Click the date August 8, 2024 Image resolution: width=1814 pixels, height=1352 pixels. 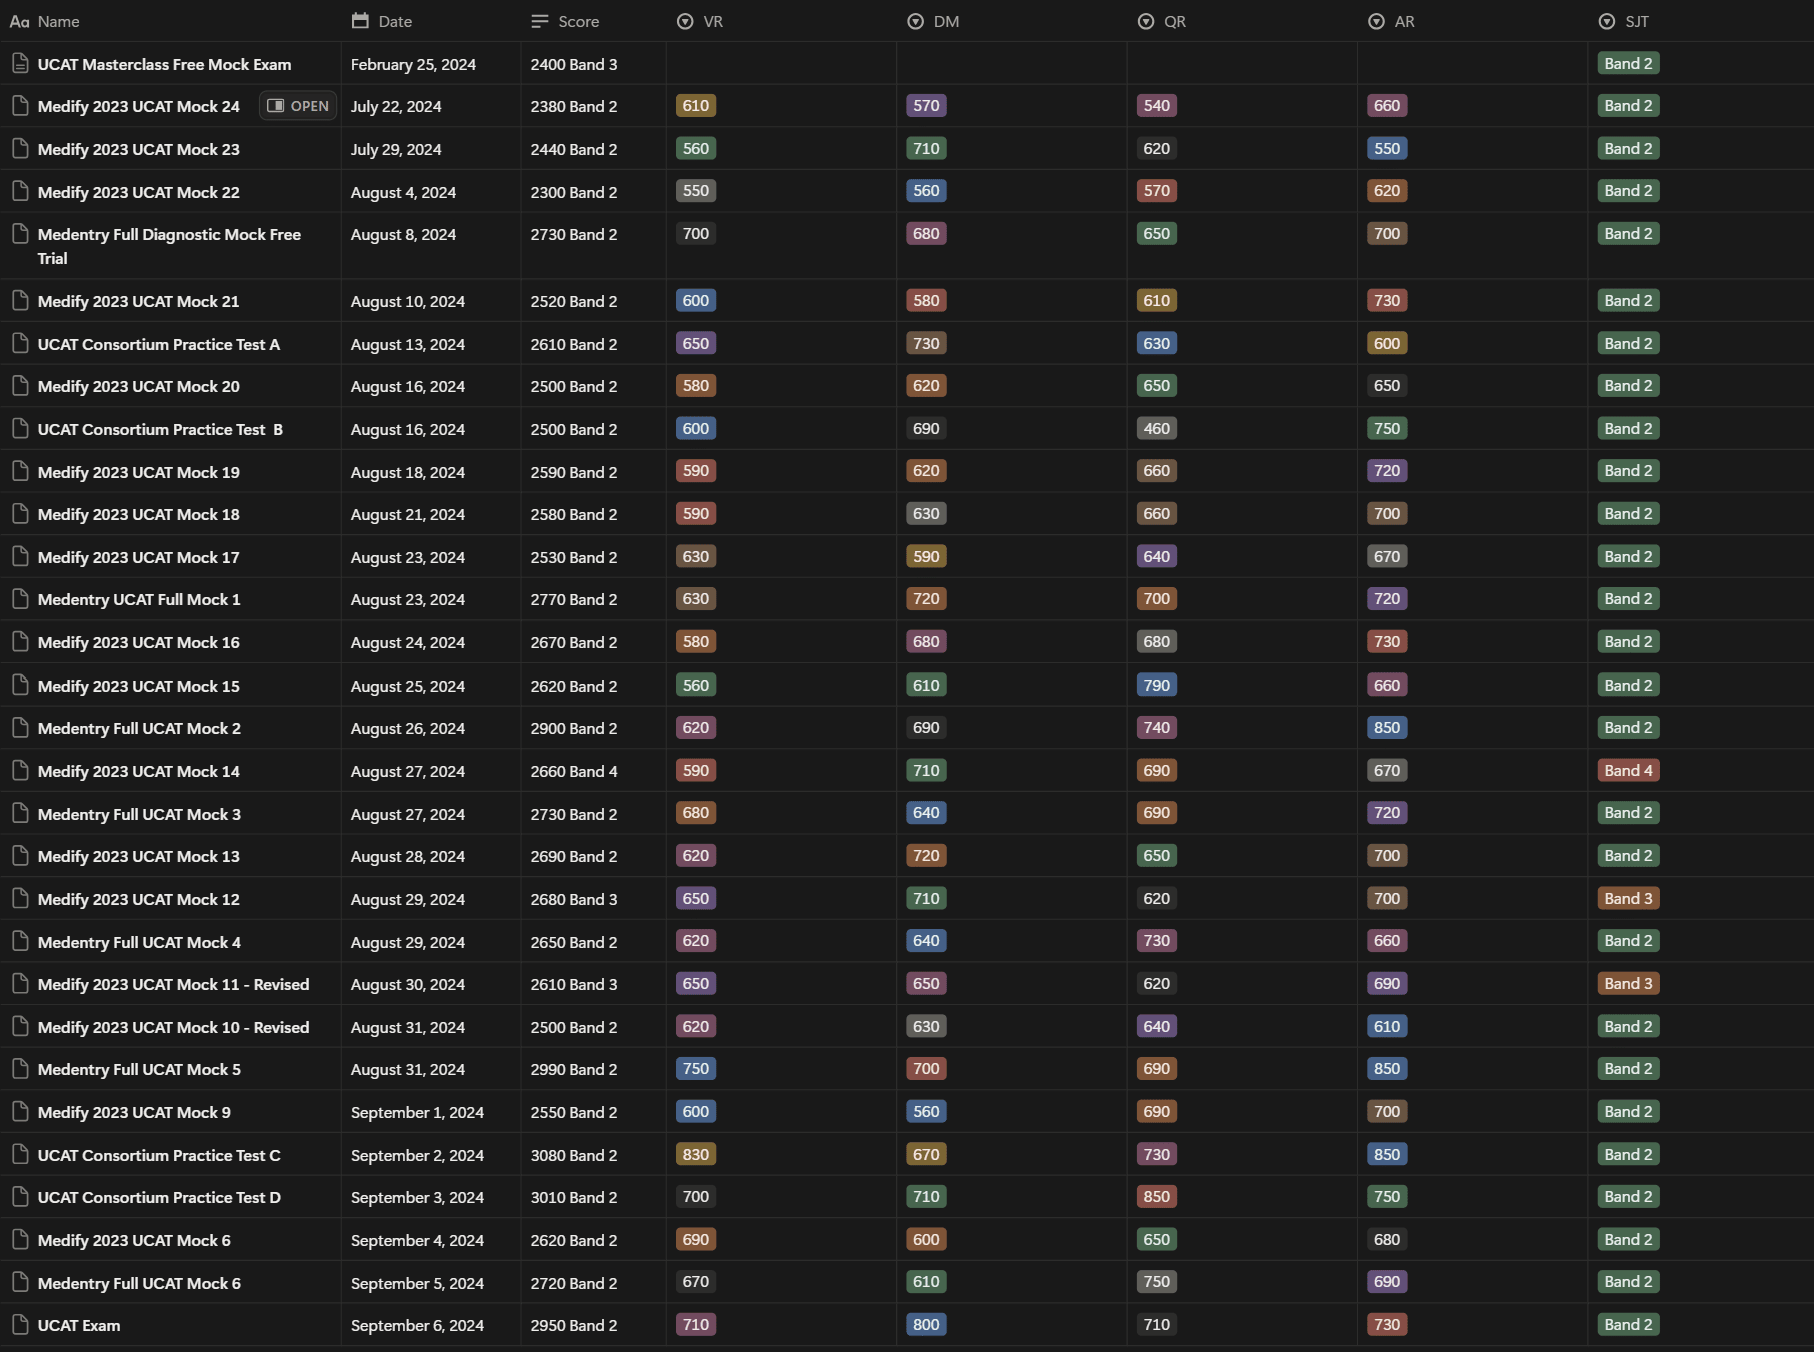pyautogui.click(x=403, y=234)
